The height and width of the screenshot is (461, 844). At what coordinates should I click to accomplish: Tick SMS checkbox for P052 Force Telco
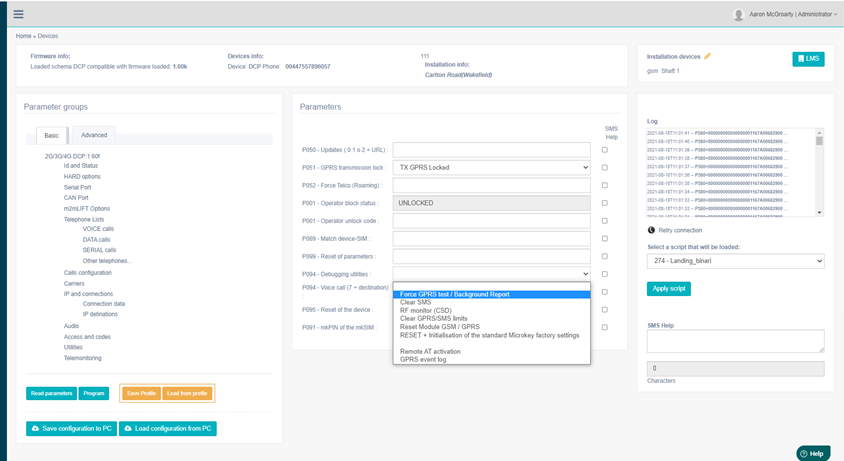(x=604, y=185)
